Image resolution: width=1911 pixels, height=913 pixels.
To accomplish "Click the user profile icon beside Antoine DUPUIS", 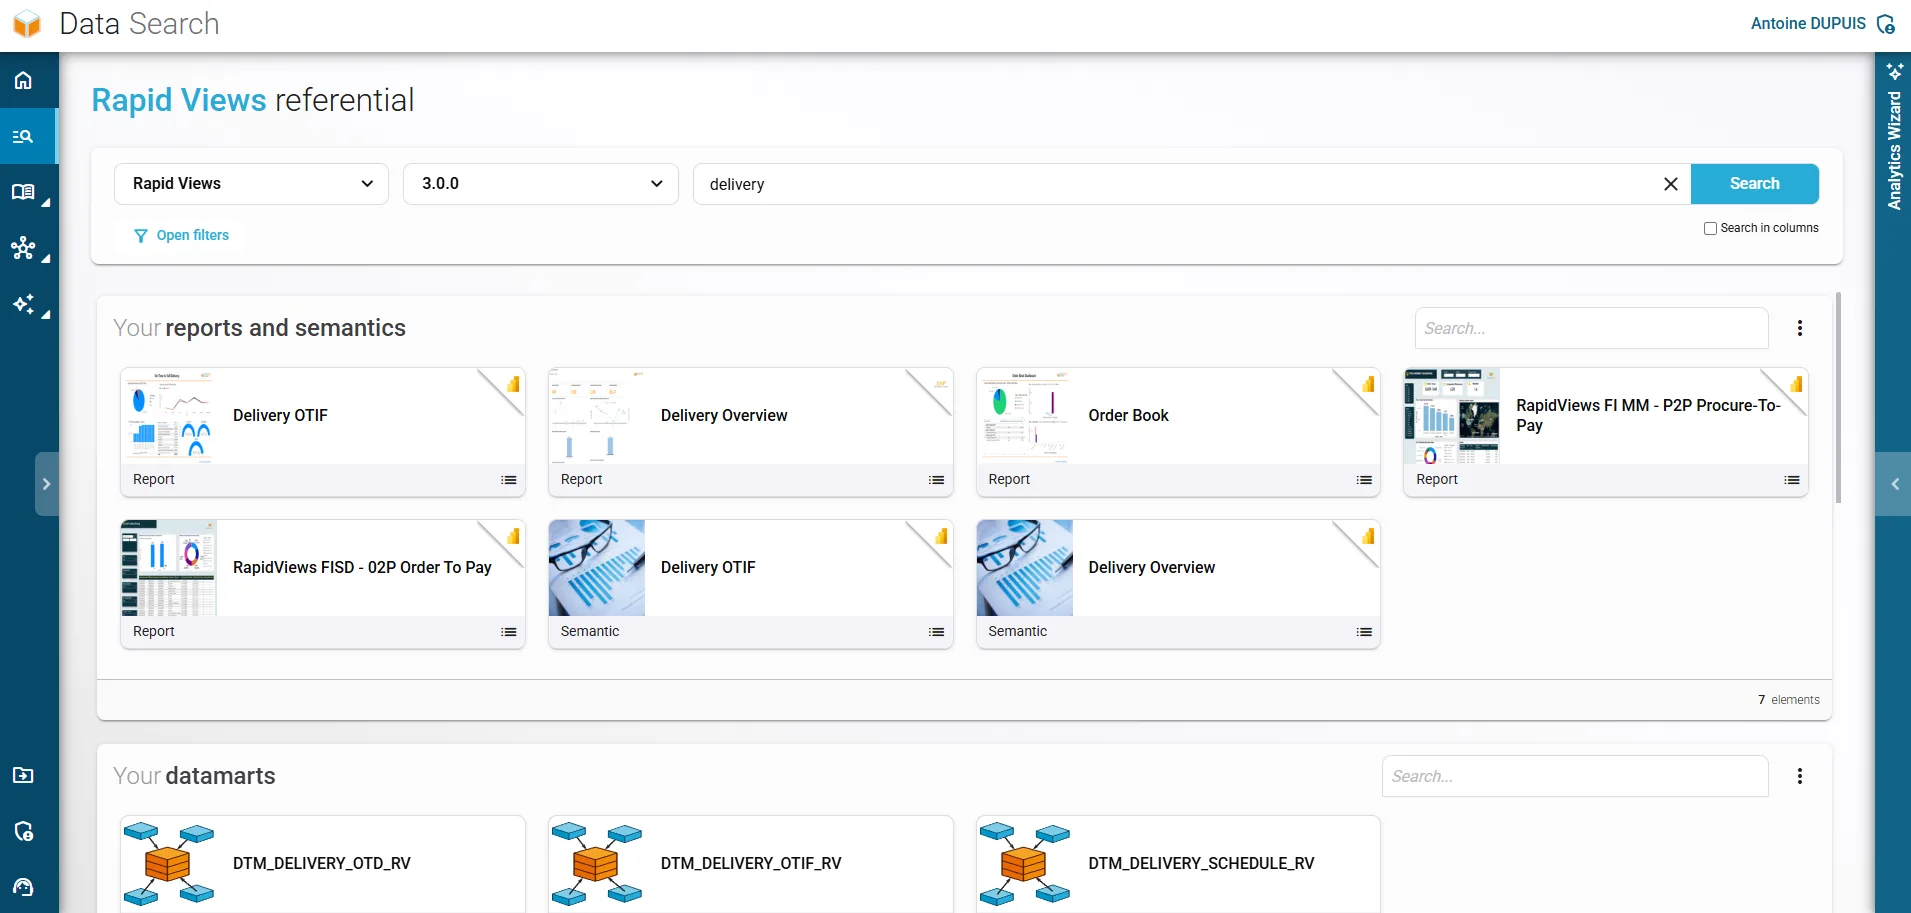I will (1885, 24).
